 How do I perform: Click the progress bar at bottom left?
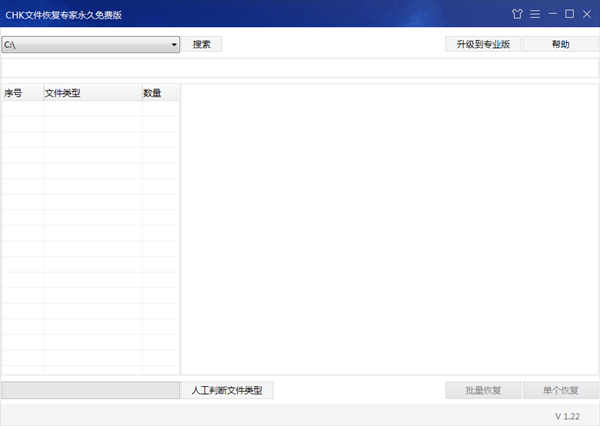(90, 390)
